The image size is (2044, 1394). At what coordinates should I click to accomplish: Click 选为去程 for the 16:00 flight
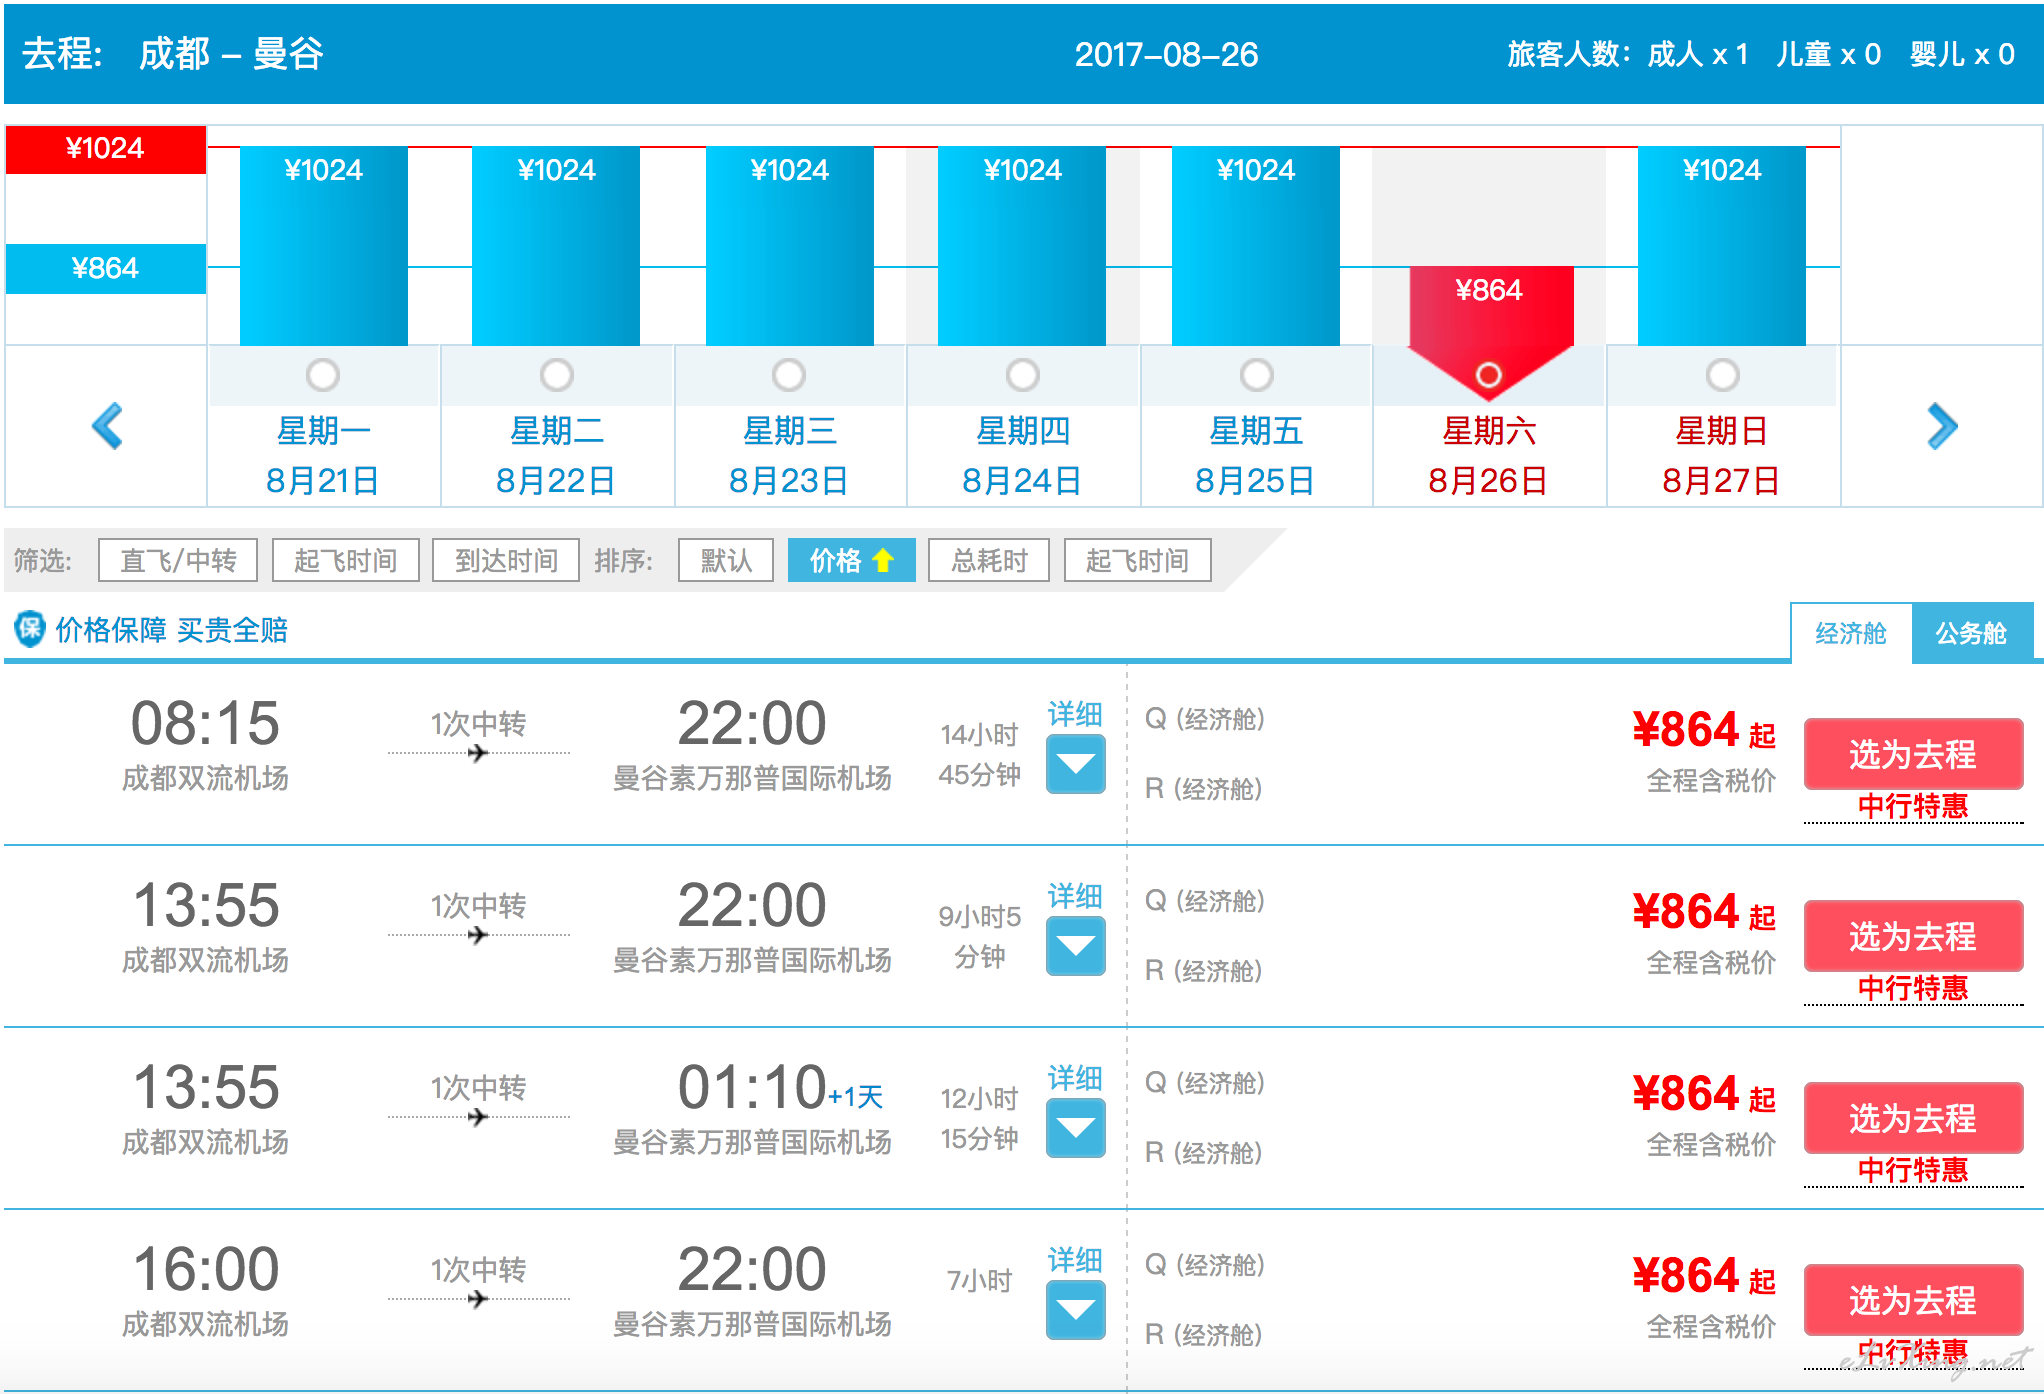[1912, 1300]
